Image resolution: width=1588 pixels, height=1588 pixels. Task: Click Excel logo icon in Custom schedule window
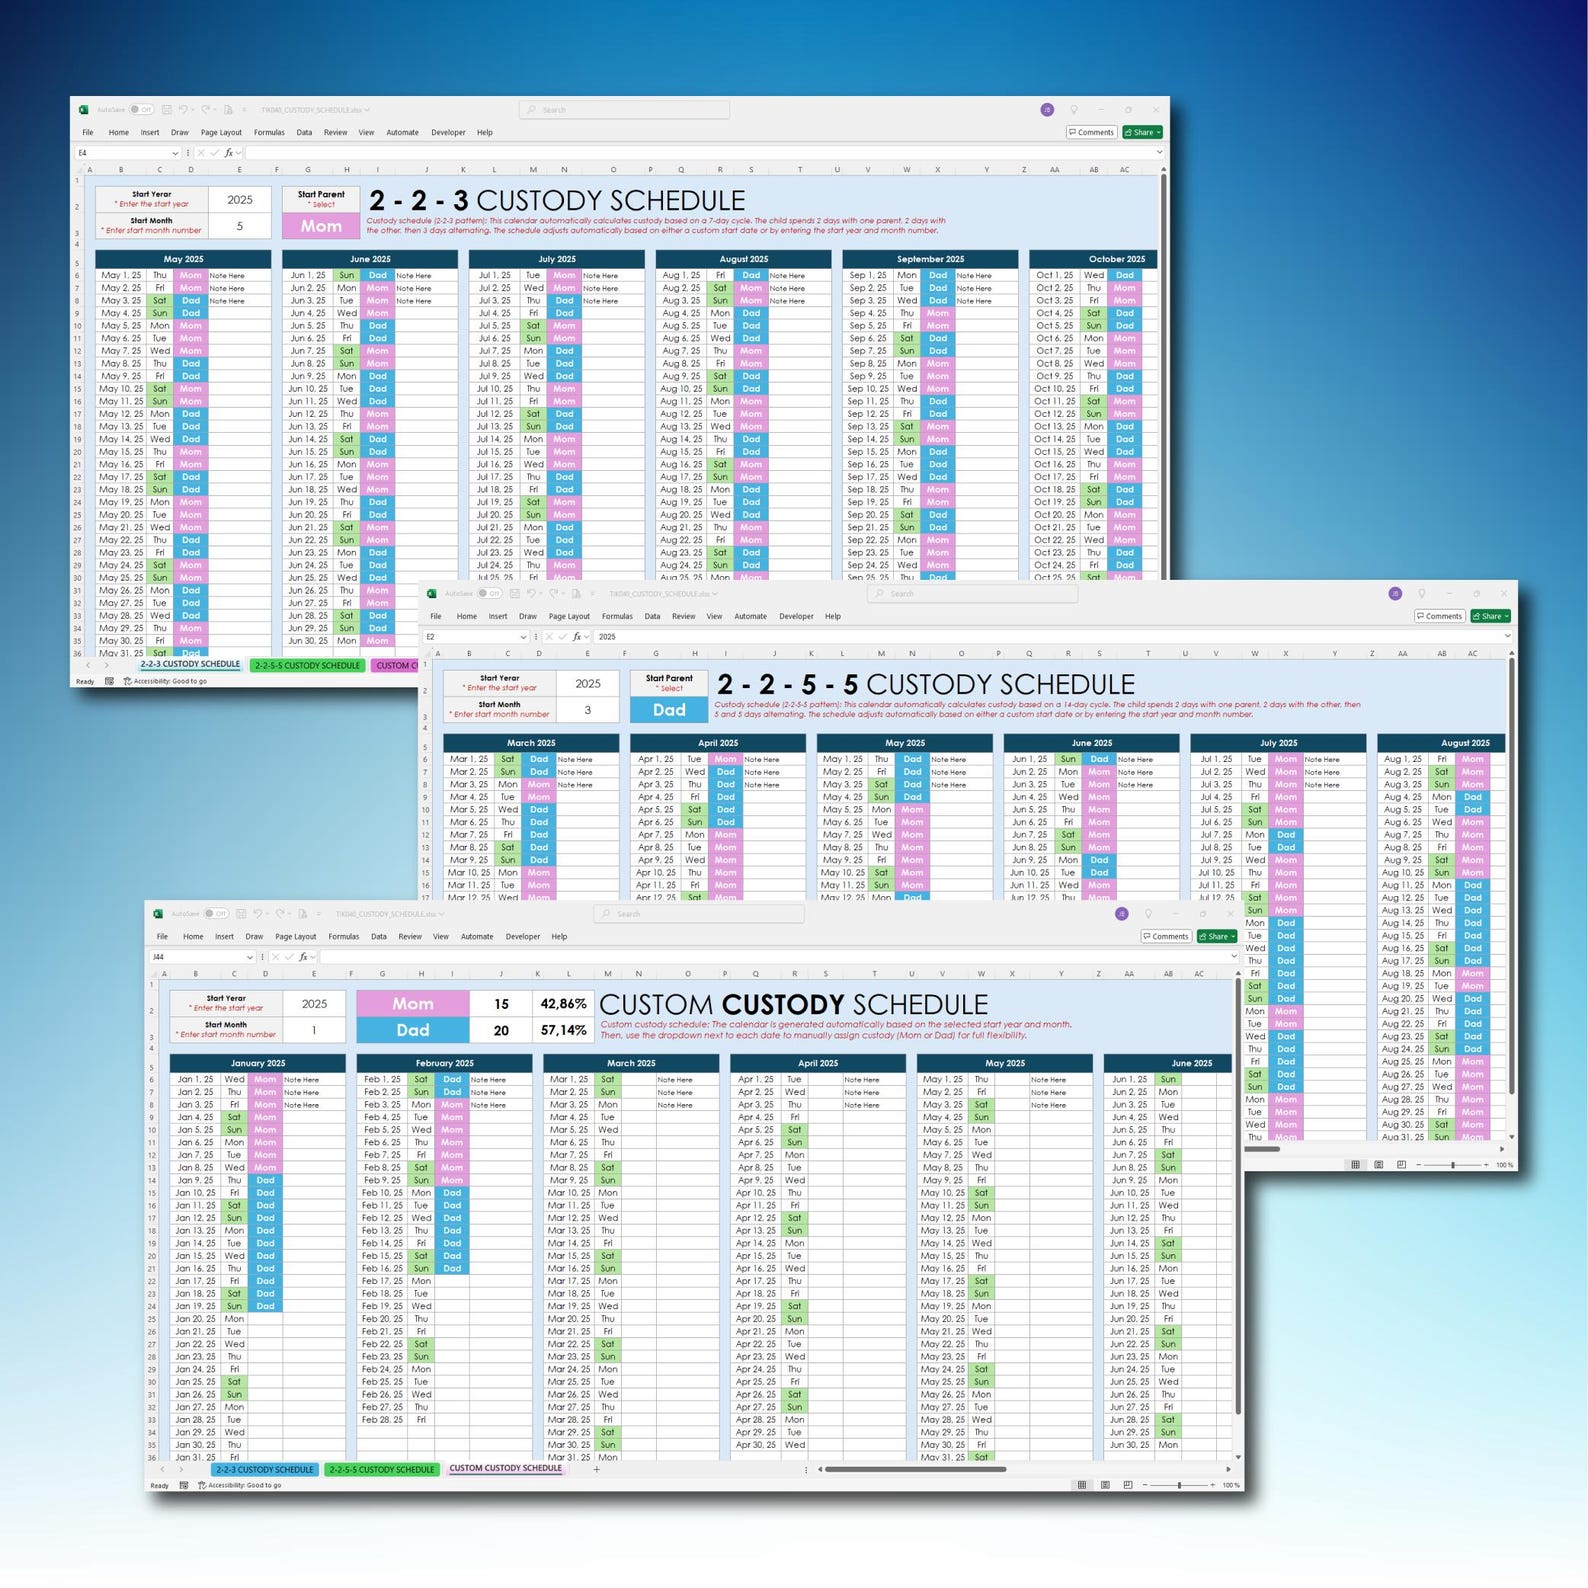158,914
